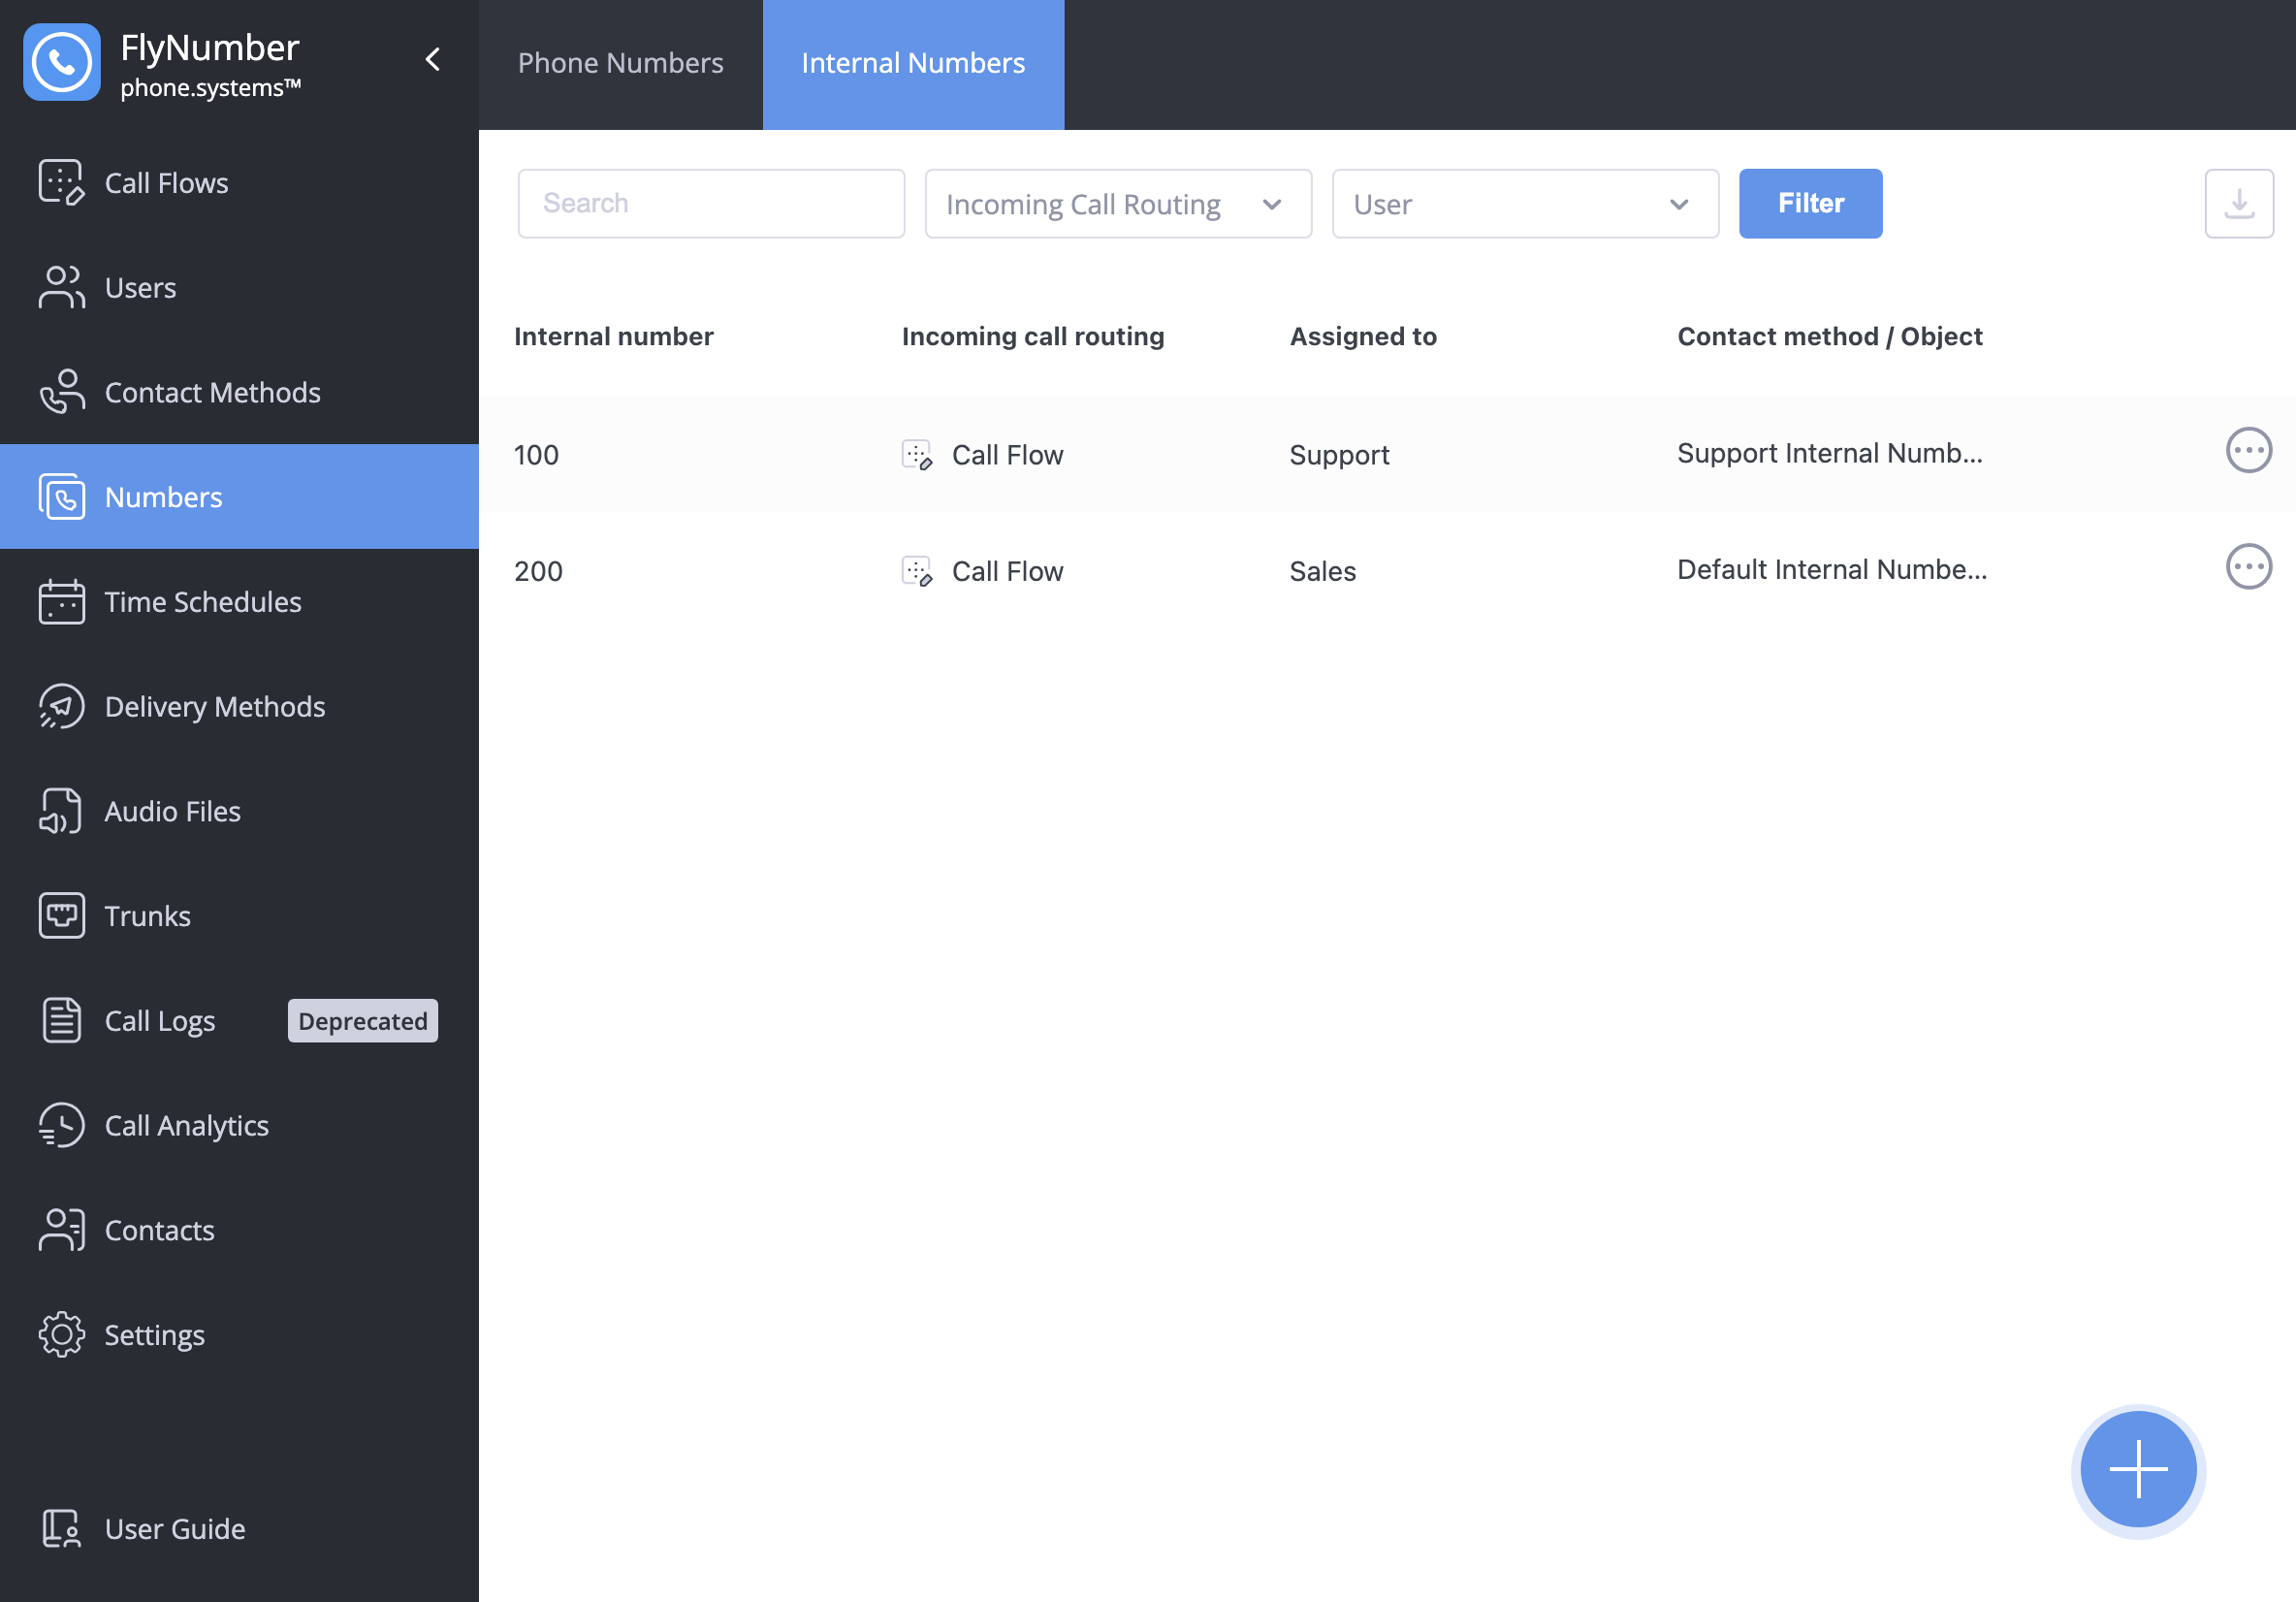
Task: Open the Call Analytics link
Action: click(x=187, y=1126)
